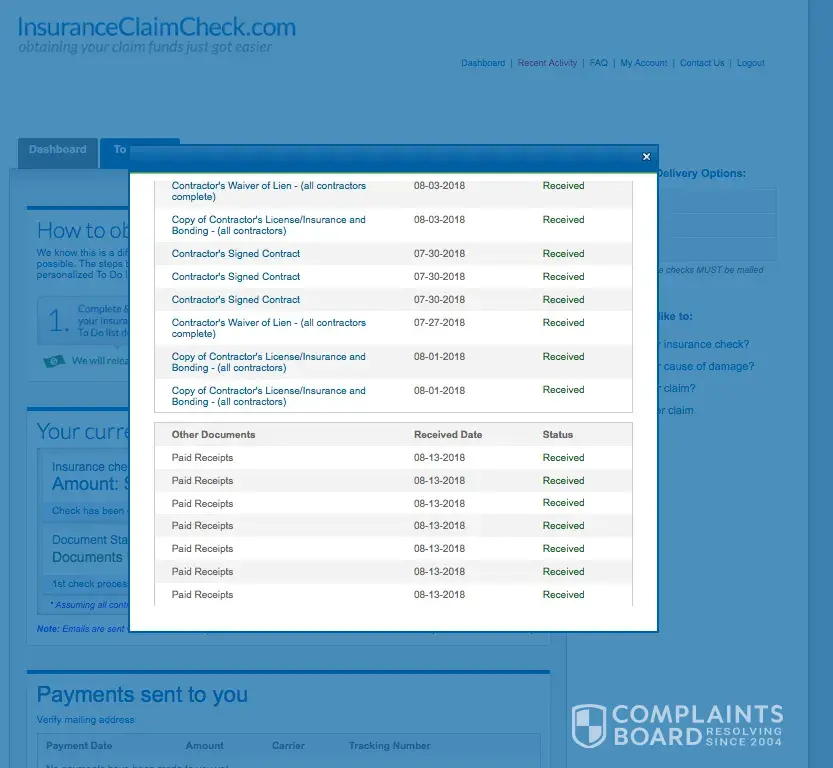
Task: Open Contractor's Waiver of Lien dated 07-27-2018
Action: click(268, 328)
